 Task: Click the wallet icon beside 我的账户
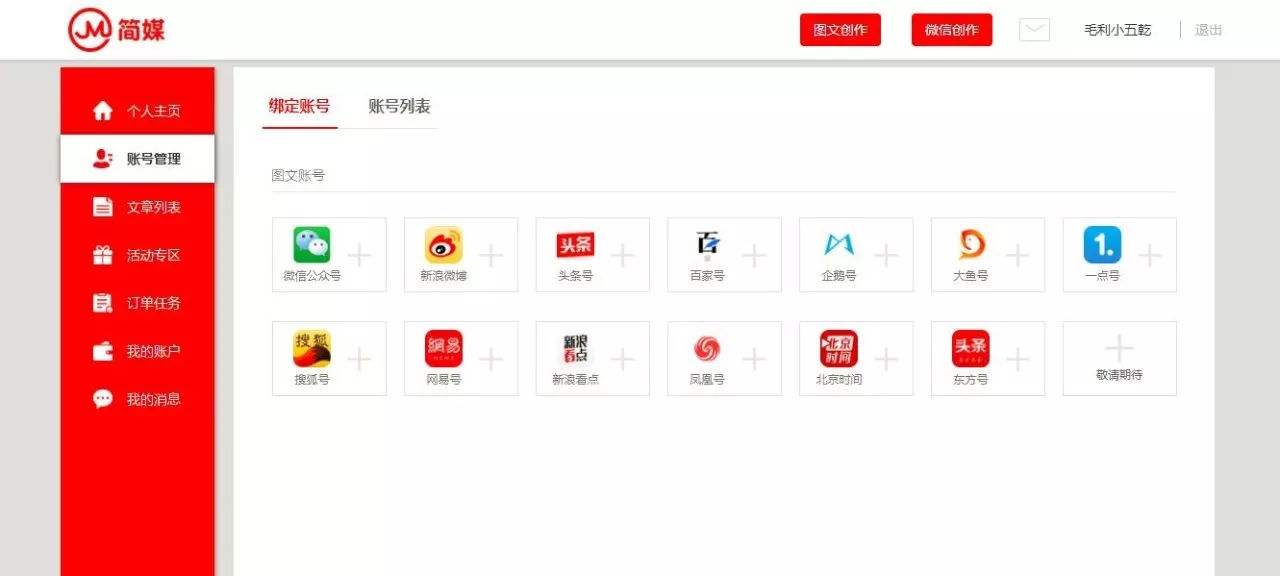103,351
